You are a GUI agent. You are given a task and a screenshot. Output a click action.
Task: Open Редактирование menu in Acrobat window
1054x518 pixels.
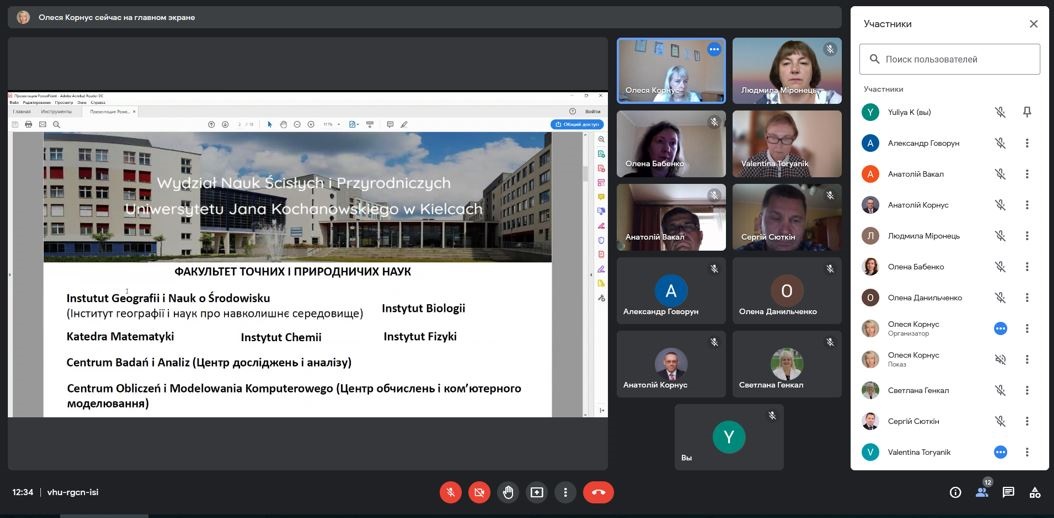(x=38, y=102)
